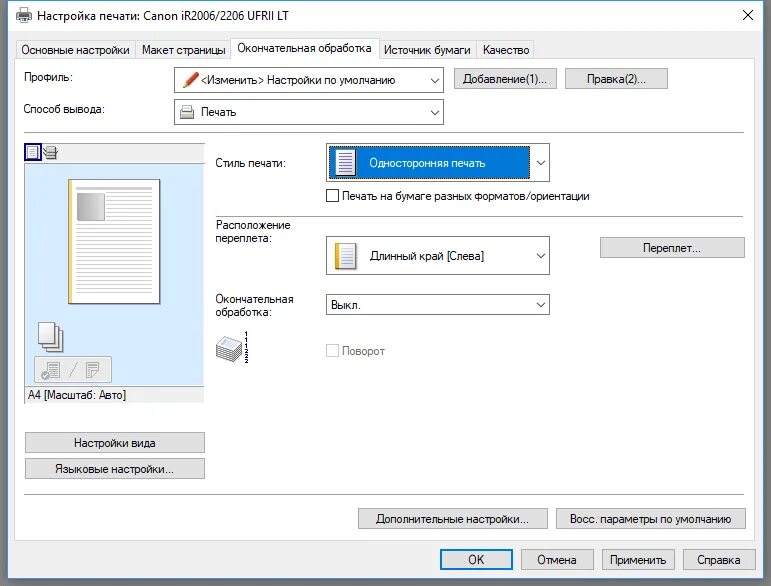Confirm with the OK button
Image resolution: width=771 pixels, height=586 pixels.
(476, 559)
